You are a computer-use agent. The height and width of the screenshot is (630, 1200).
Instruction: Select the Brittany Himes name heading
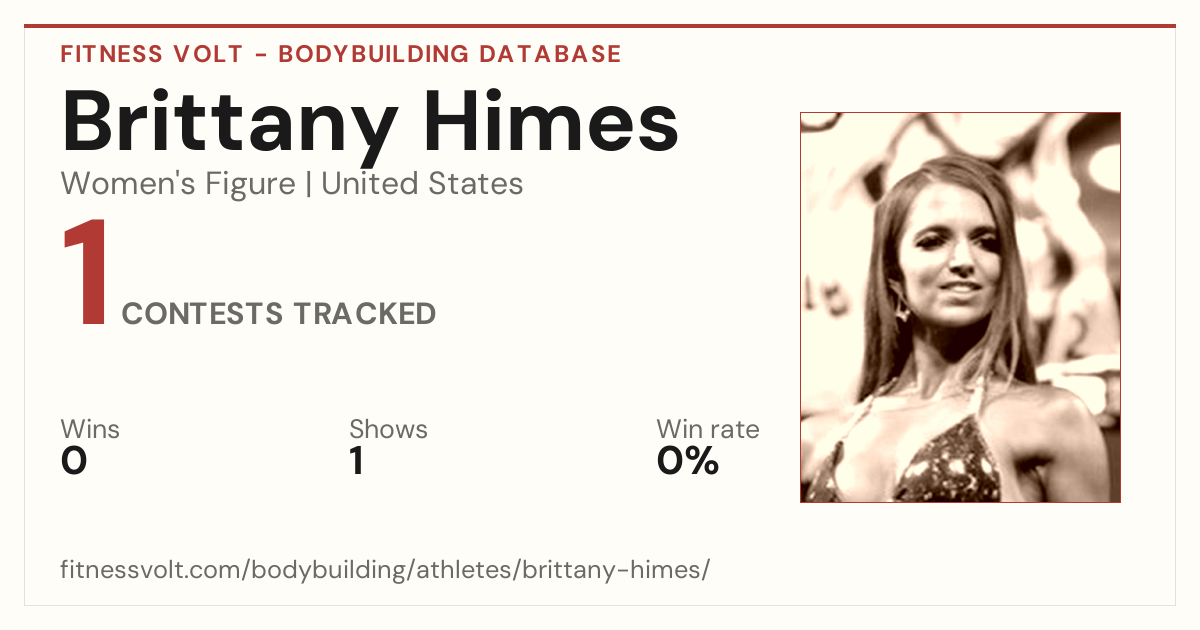click(x=370, y=121)
